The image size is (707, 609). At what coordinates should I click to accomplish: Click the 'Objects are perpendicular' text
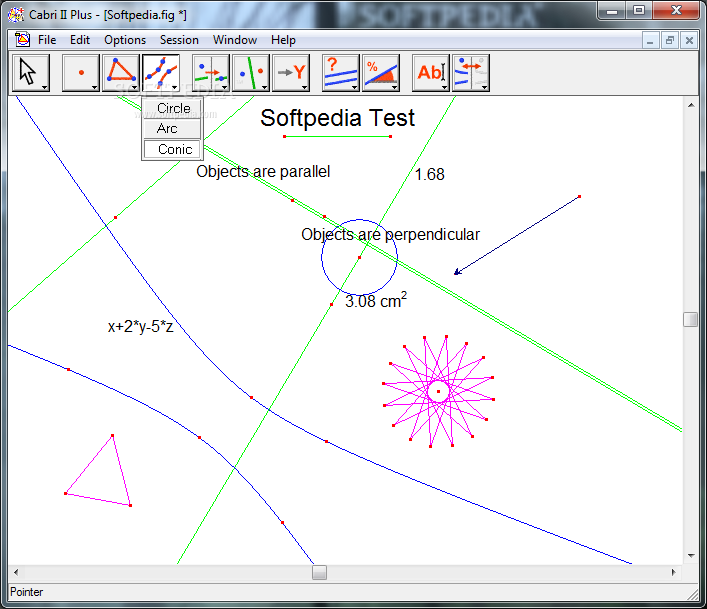tap(390, 234)
